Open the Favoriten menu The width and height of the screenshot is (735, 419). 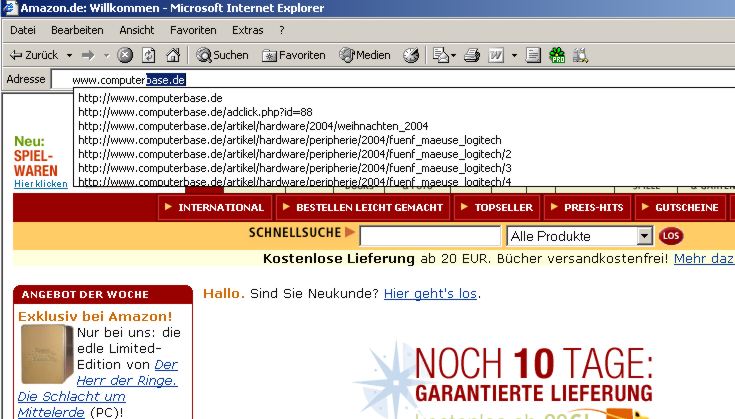(193, 30)
